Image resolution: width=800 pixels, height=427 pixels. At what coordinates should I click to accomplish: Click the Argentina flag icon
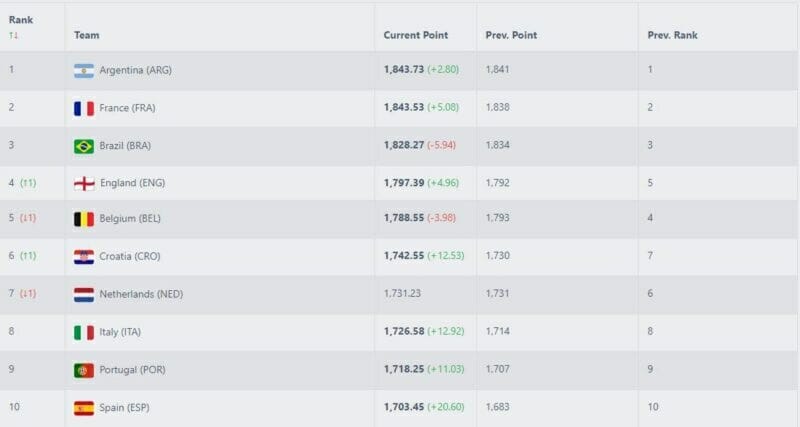tap(84, 70)
